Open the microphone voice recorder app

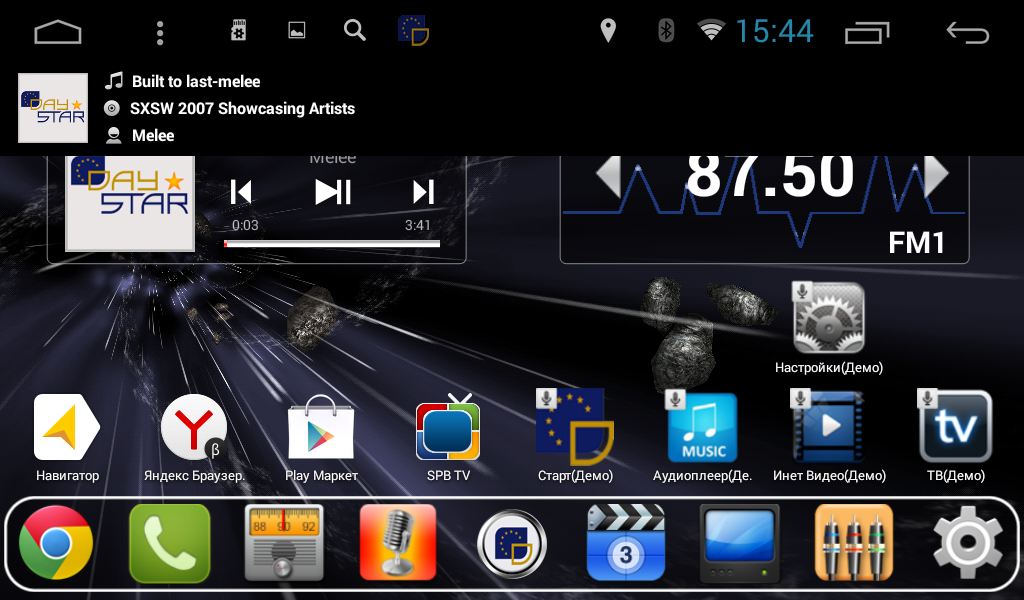click(398, 543)
